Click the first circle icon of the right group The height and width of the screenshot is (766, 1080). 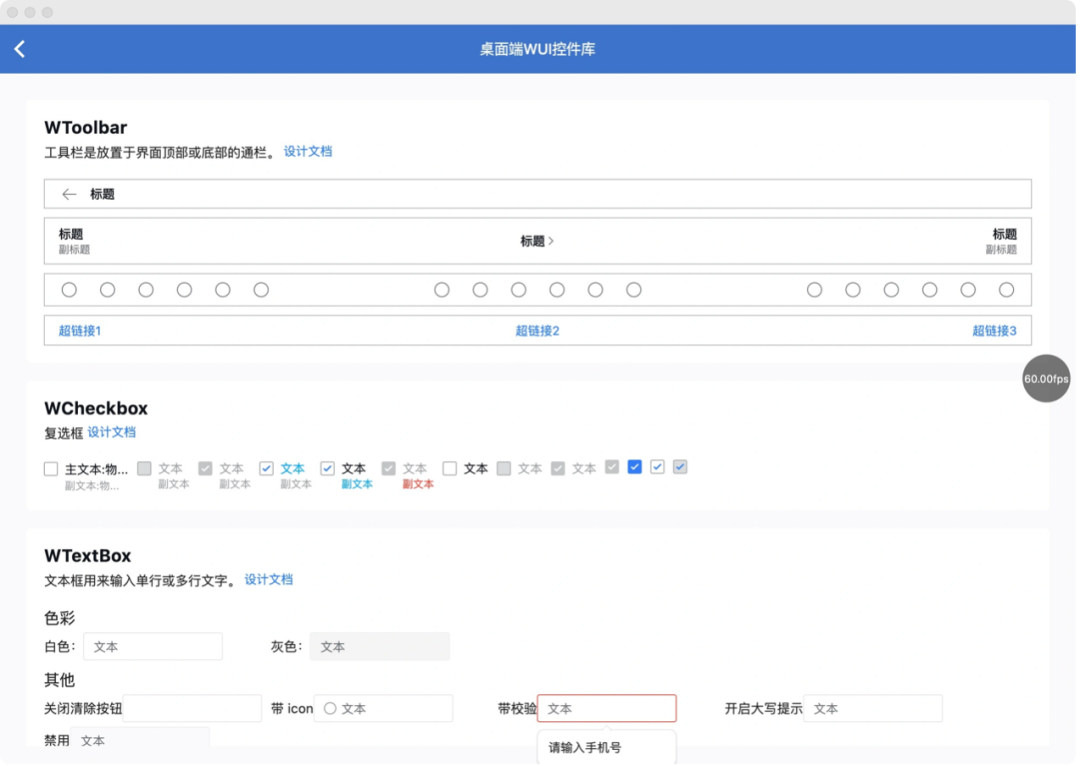pyautogui.click(x=814, y=289)
